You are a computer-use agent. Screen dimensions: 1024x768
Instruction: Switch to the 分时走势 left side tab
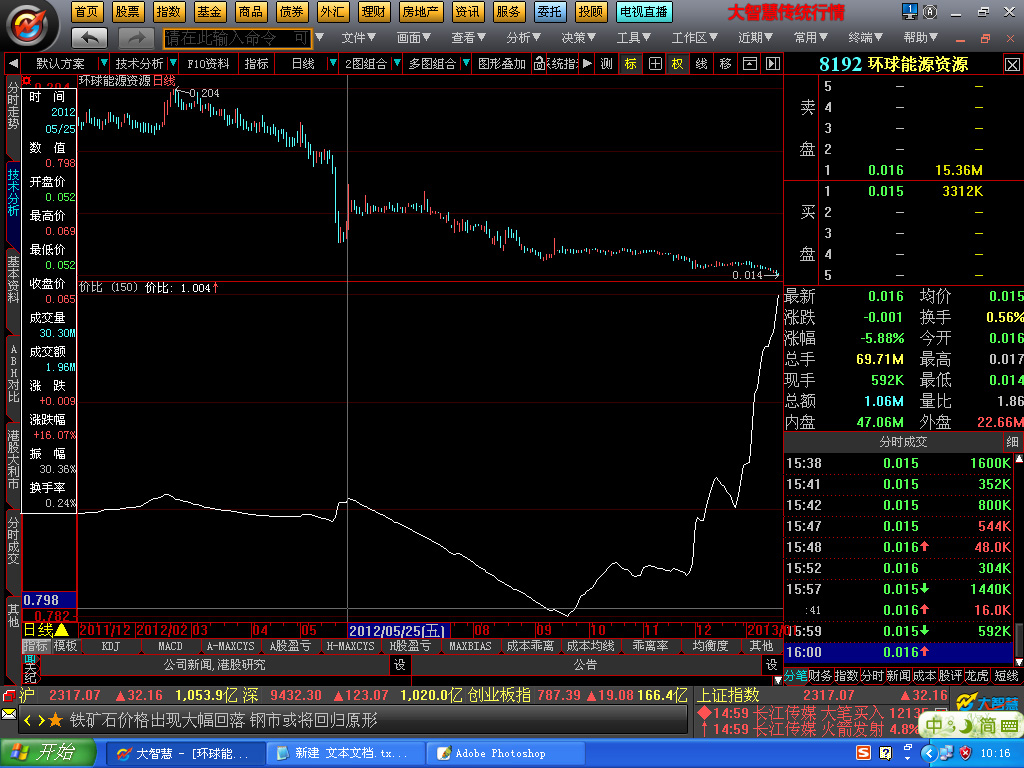point(13,104)
